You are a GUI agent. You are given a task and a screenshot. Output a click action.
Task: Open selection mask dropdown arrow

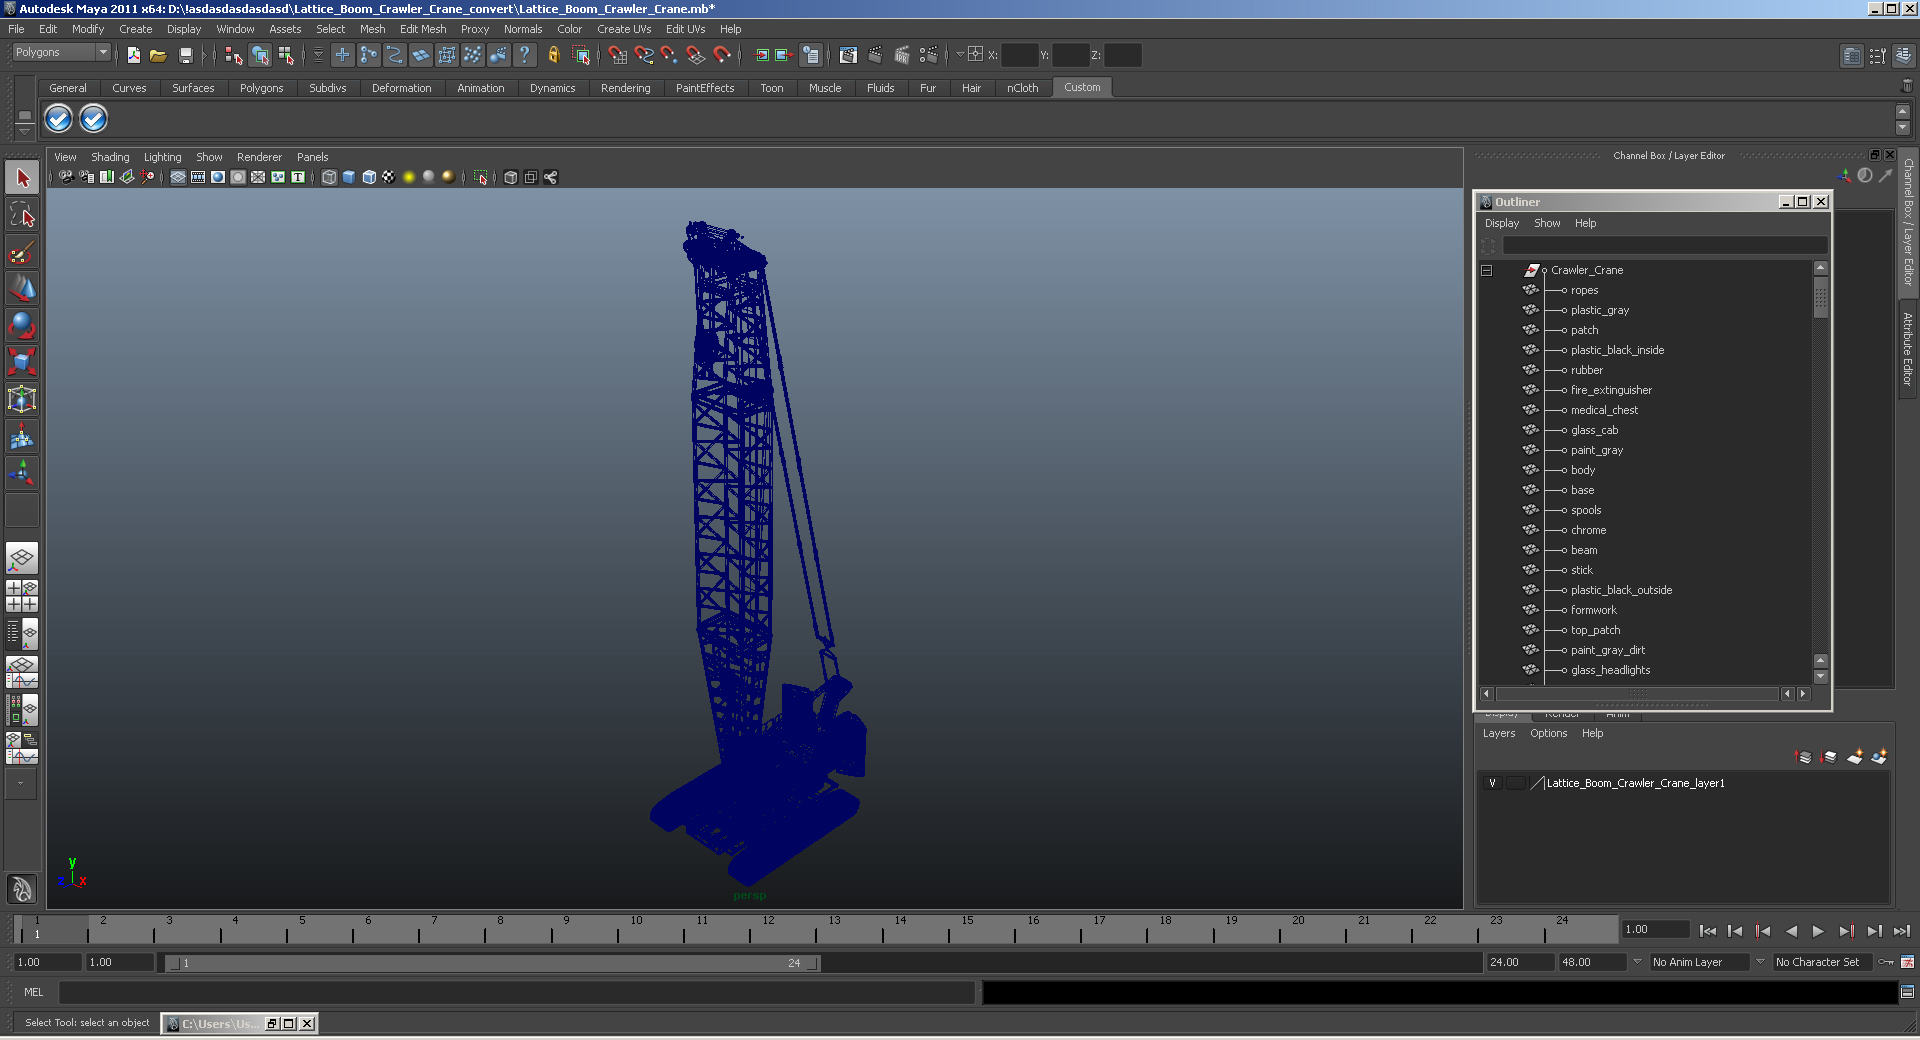pyautogui.click(x=318, y=55)
